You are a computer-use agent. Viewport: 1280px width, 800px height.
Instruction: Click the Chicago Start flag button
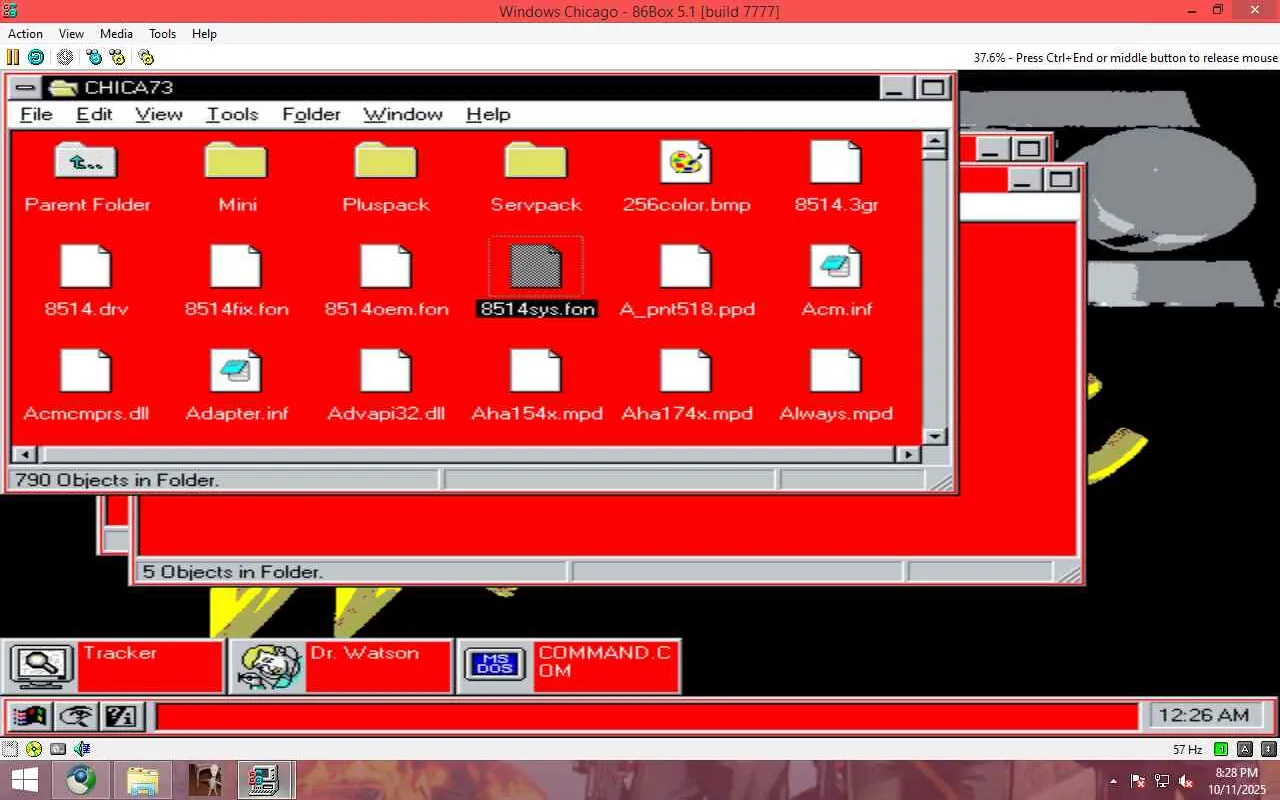click(30, 716)
